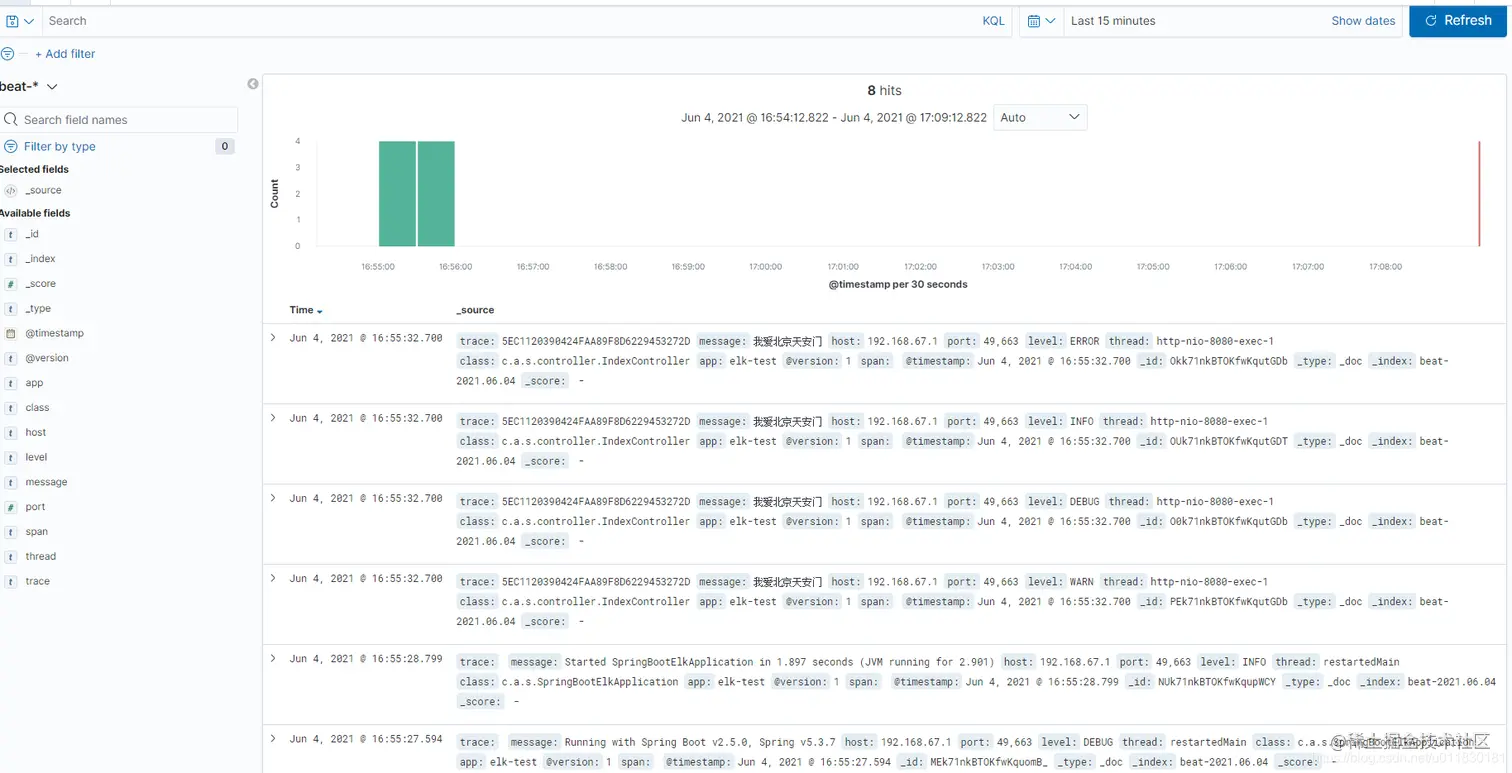Collapse the field sidebar with the arrow icon
1512x773 pixels.
coord(253,84)
